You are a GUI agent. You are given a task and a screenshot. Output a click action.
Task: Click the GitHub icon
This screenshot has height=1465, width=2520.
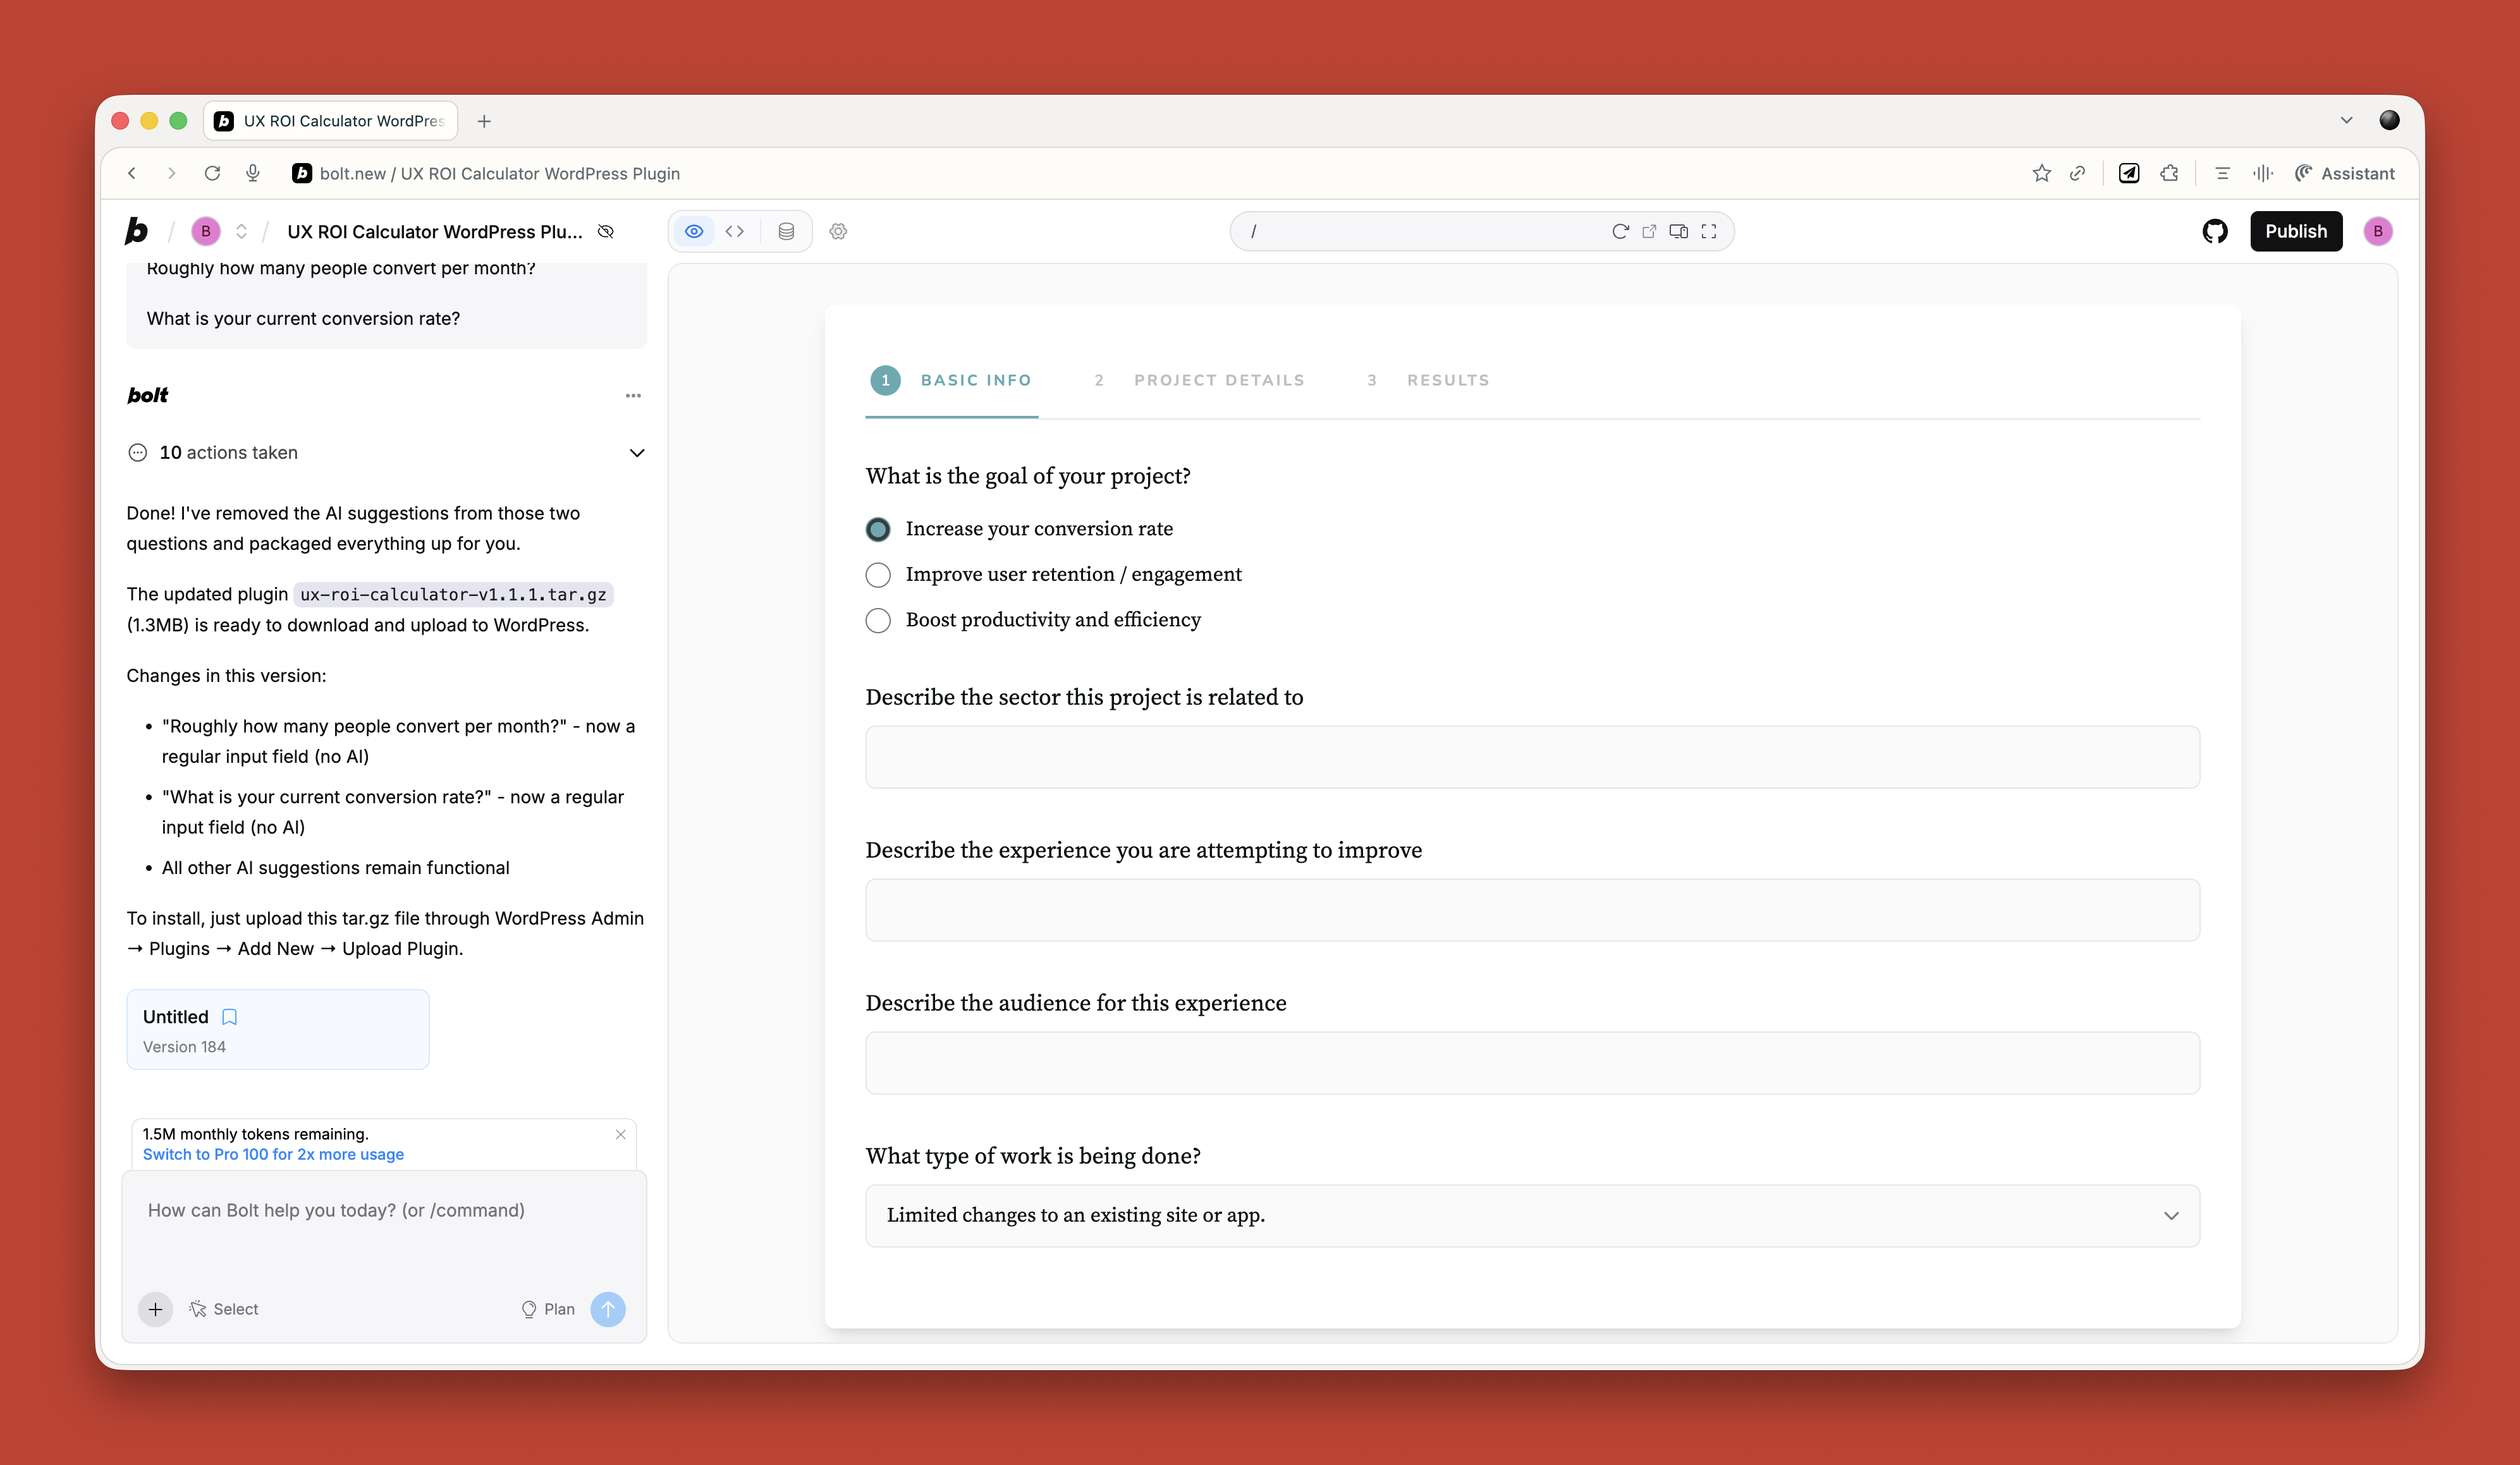click(2214, 231)
